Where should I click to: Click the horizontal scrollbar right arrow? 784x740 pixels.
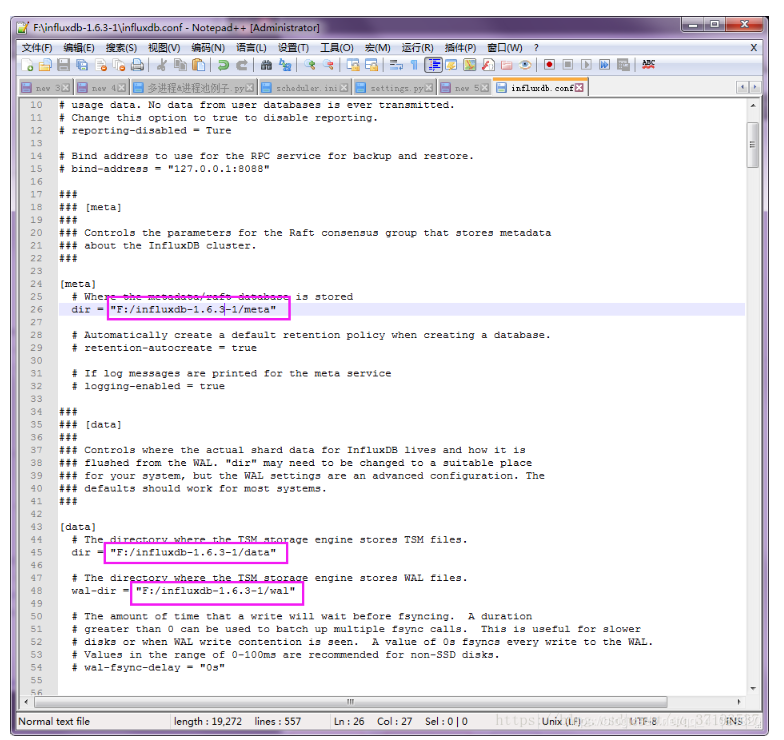point(739,702)
